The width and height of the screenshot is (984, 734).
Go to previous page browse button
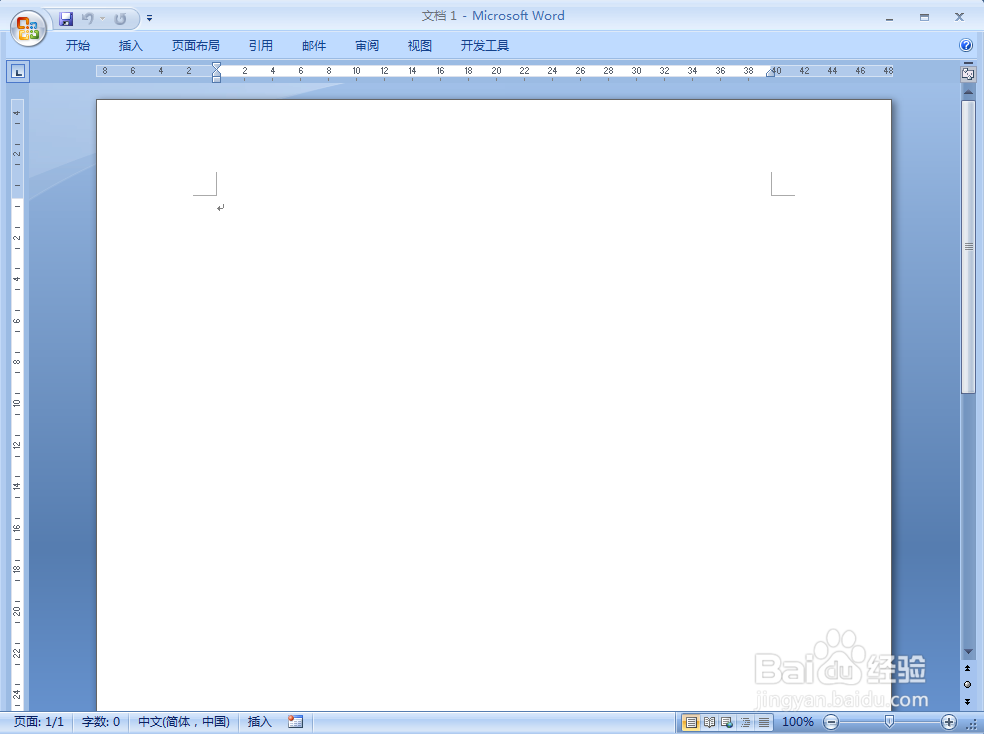[x=968, y=669]
